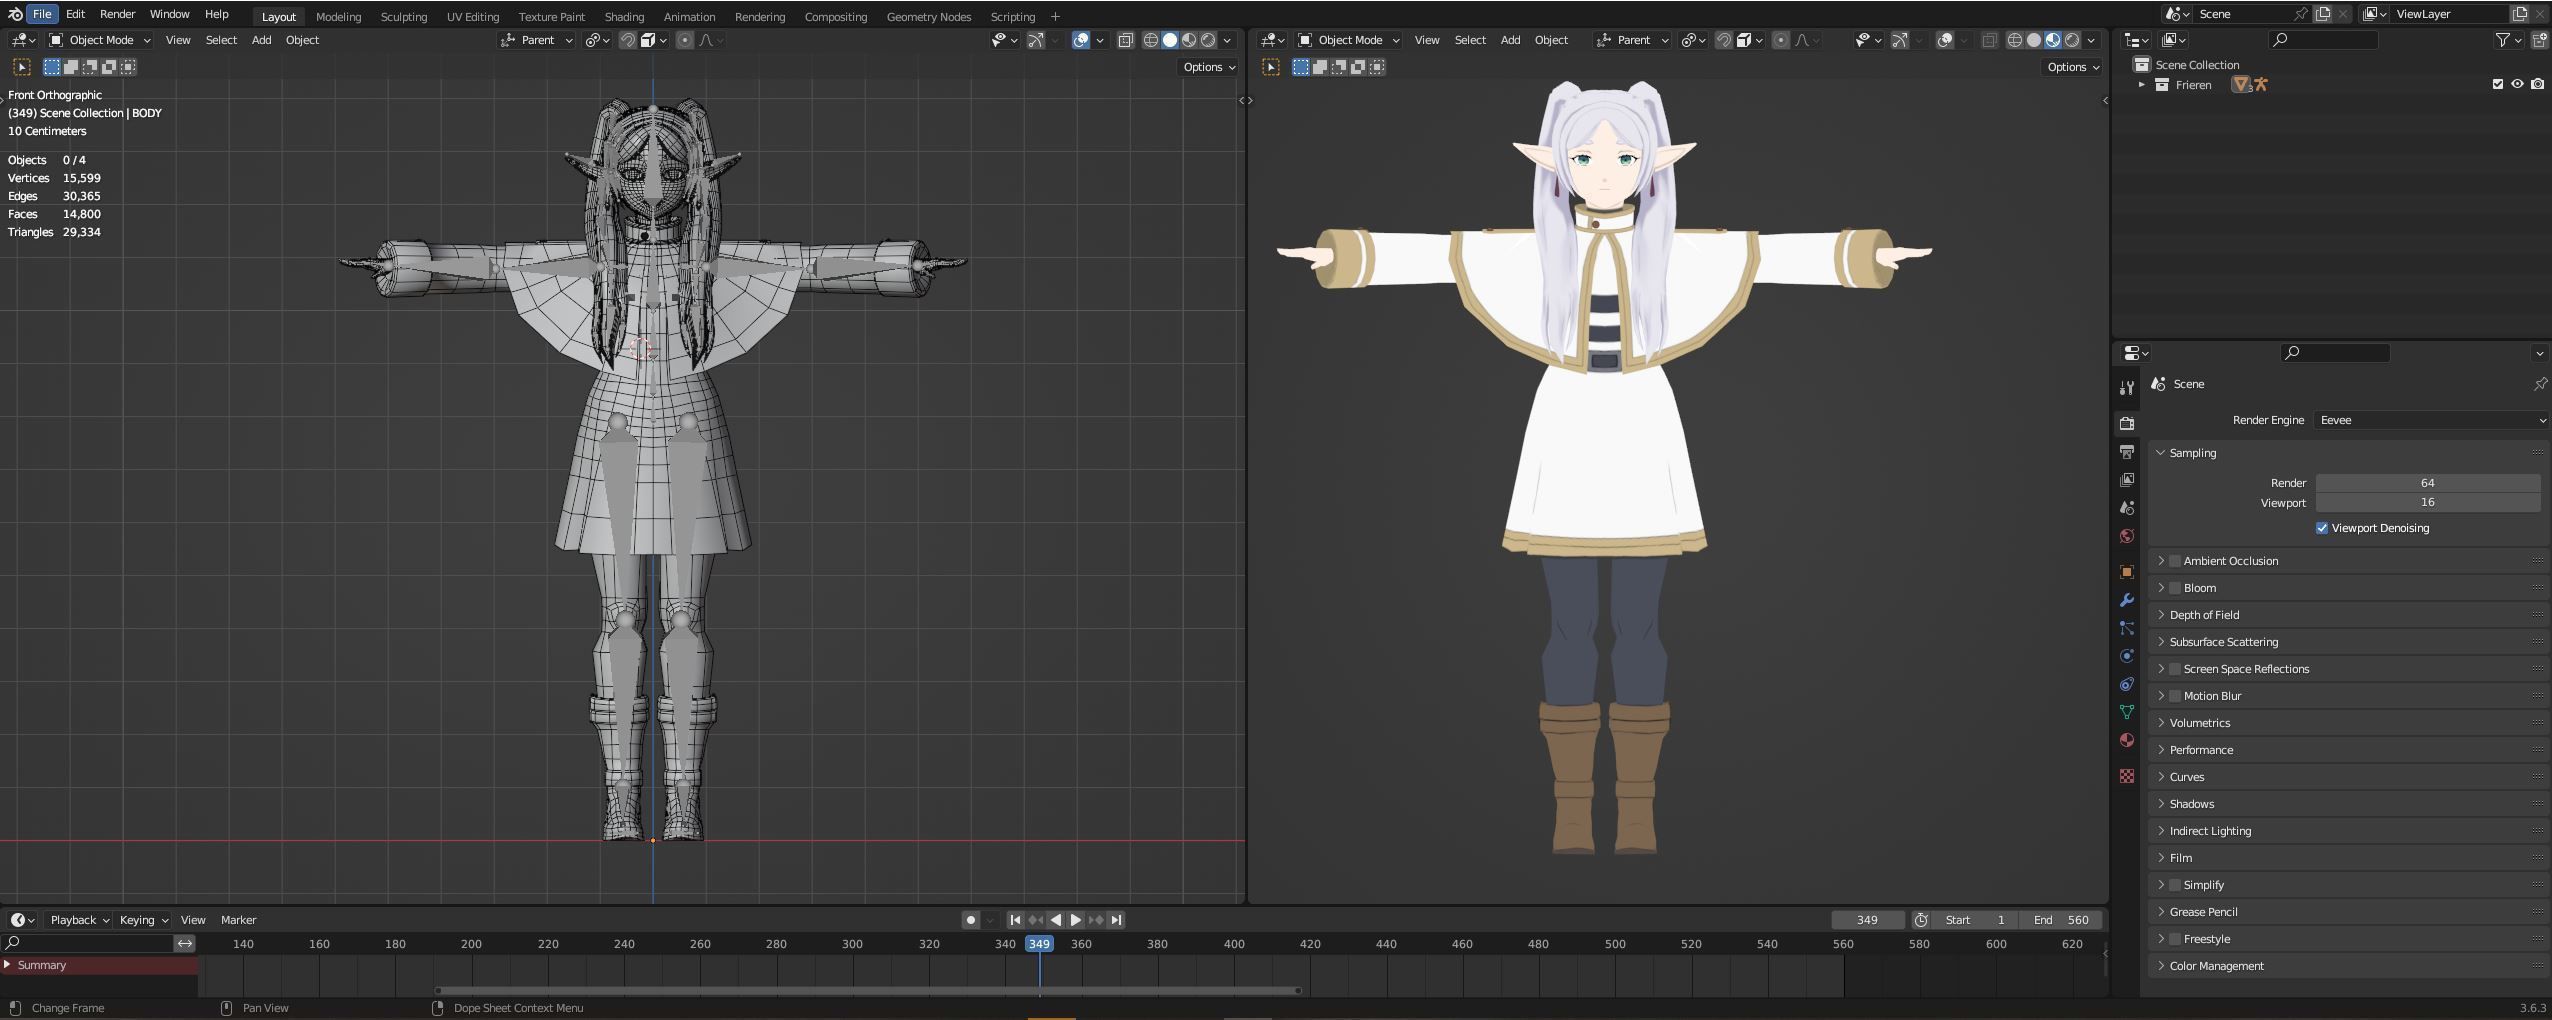
Task: Open the File menu
Action: coord(42,14)
